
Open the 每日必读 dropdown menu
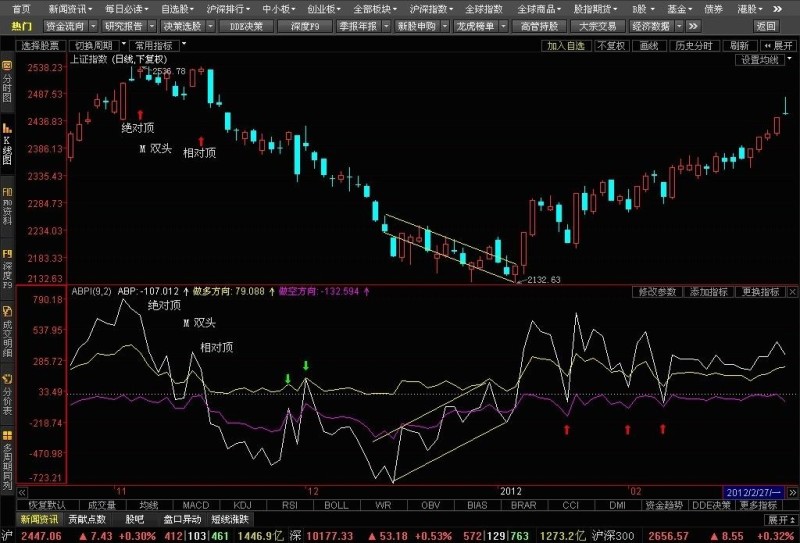pos(127,9)
